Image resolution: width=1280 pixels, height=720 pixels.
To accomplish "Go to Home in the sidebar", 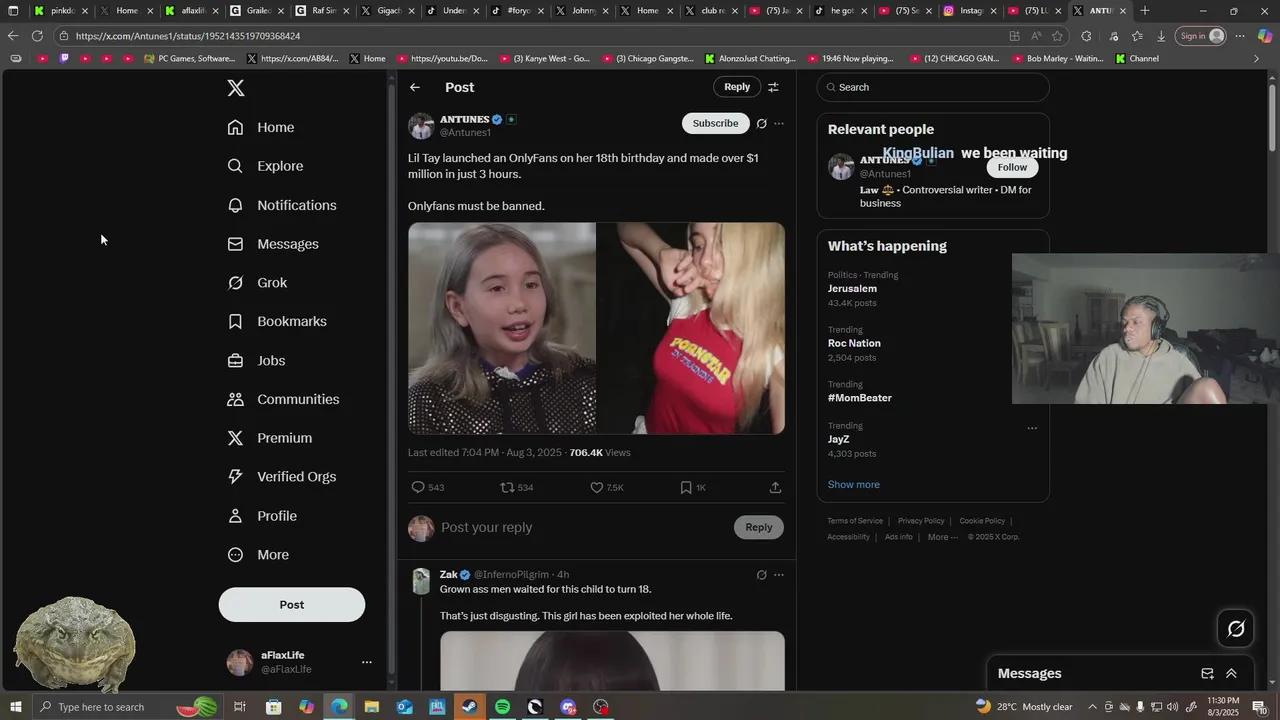I will (260, 127).
